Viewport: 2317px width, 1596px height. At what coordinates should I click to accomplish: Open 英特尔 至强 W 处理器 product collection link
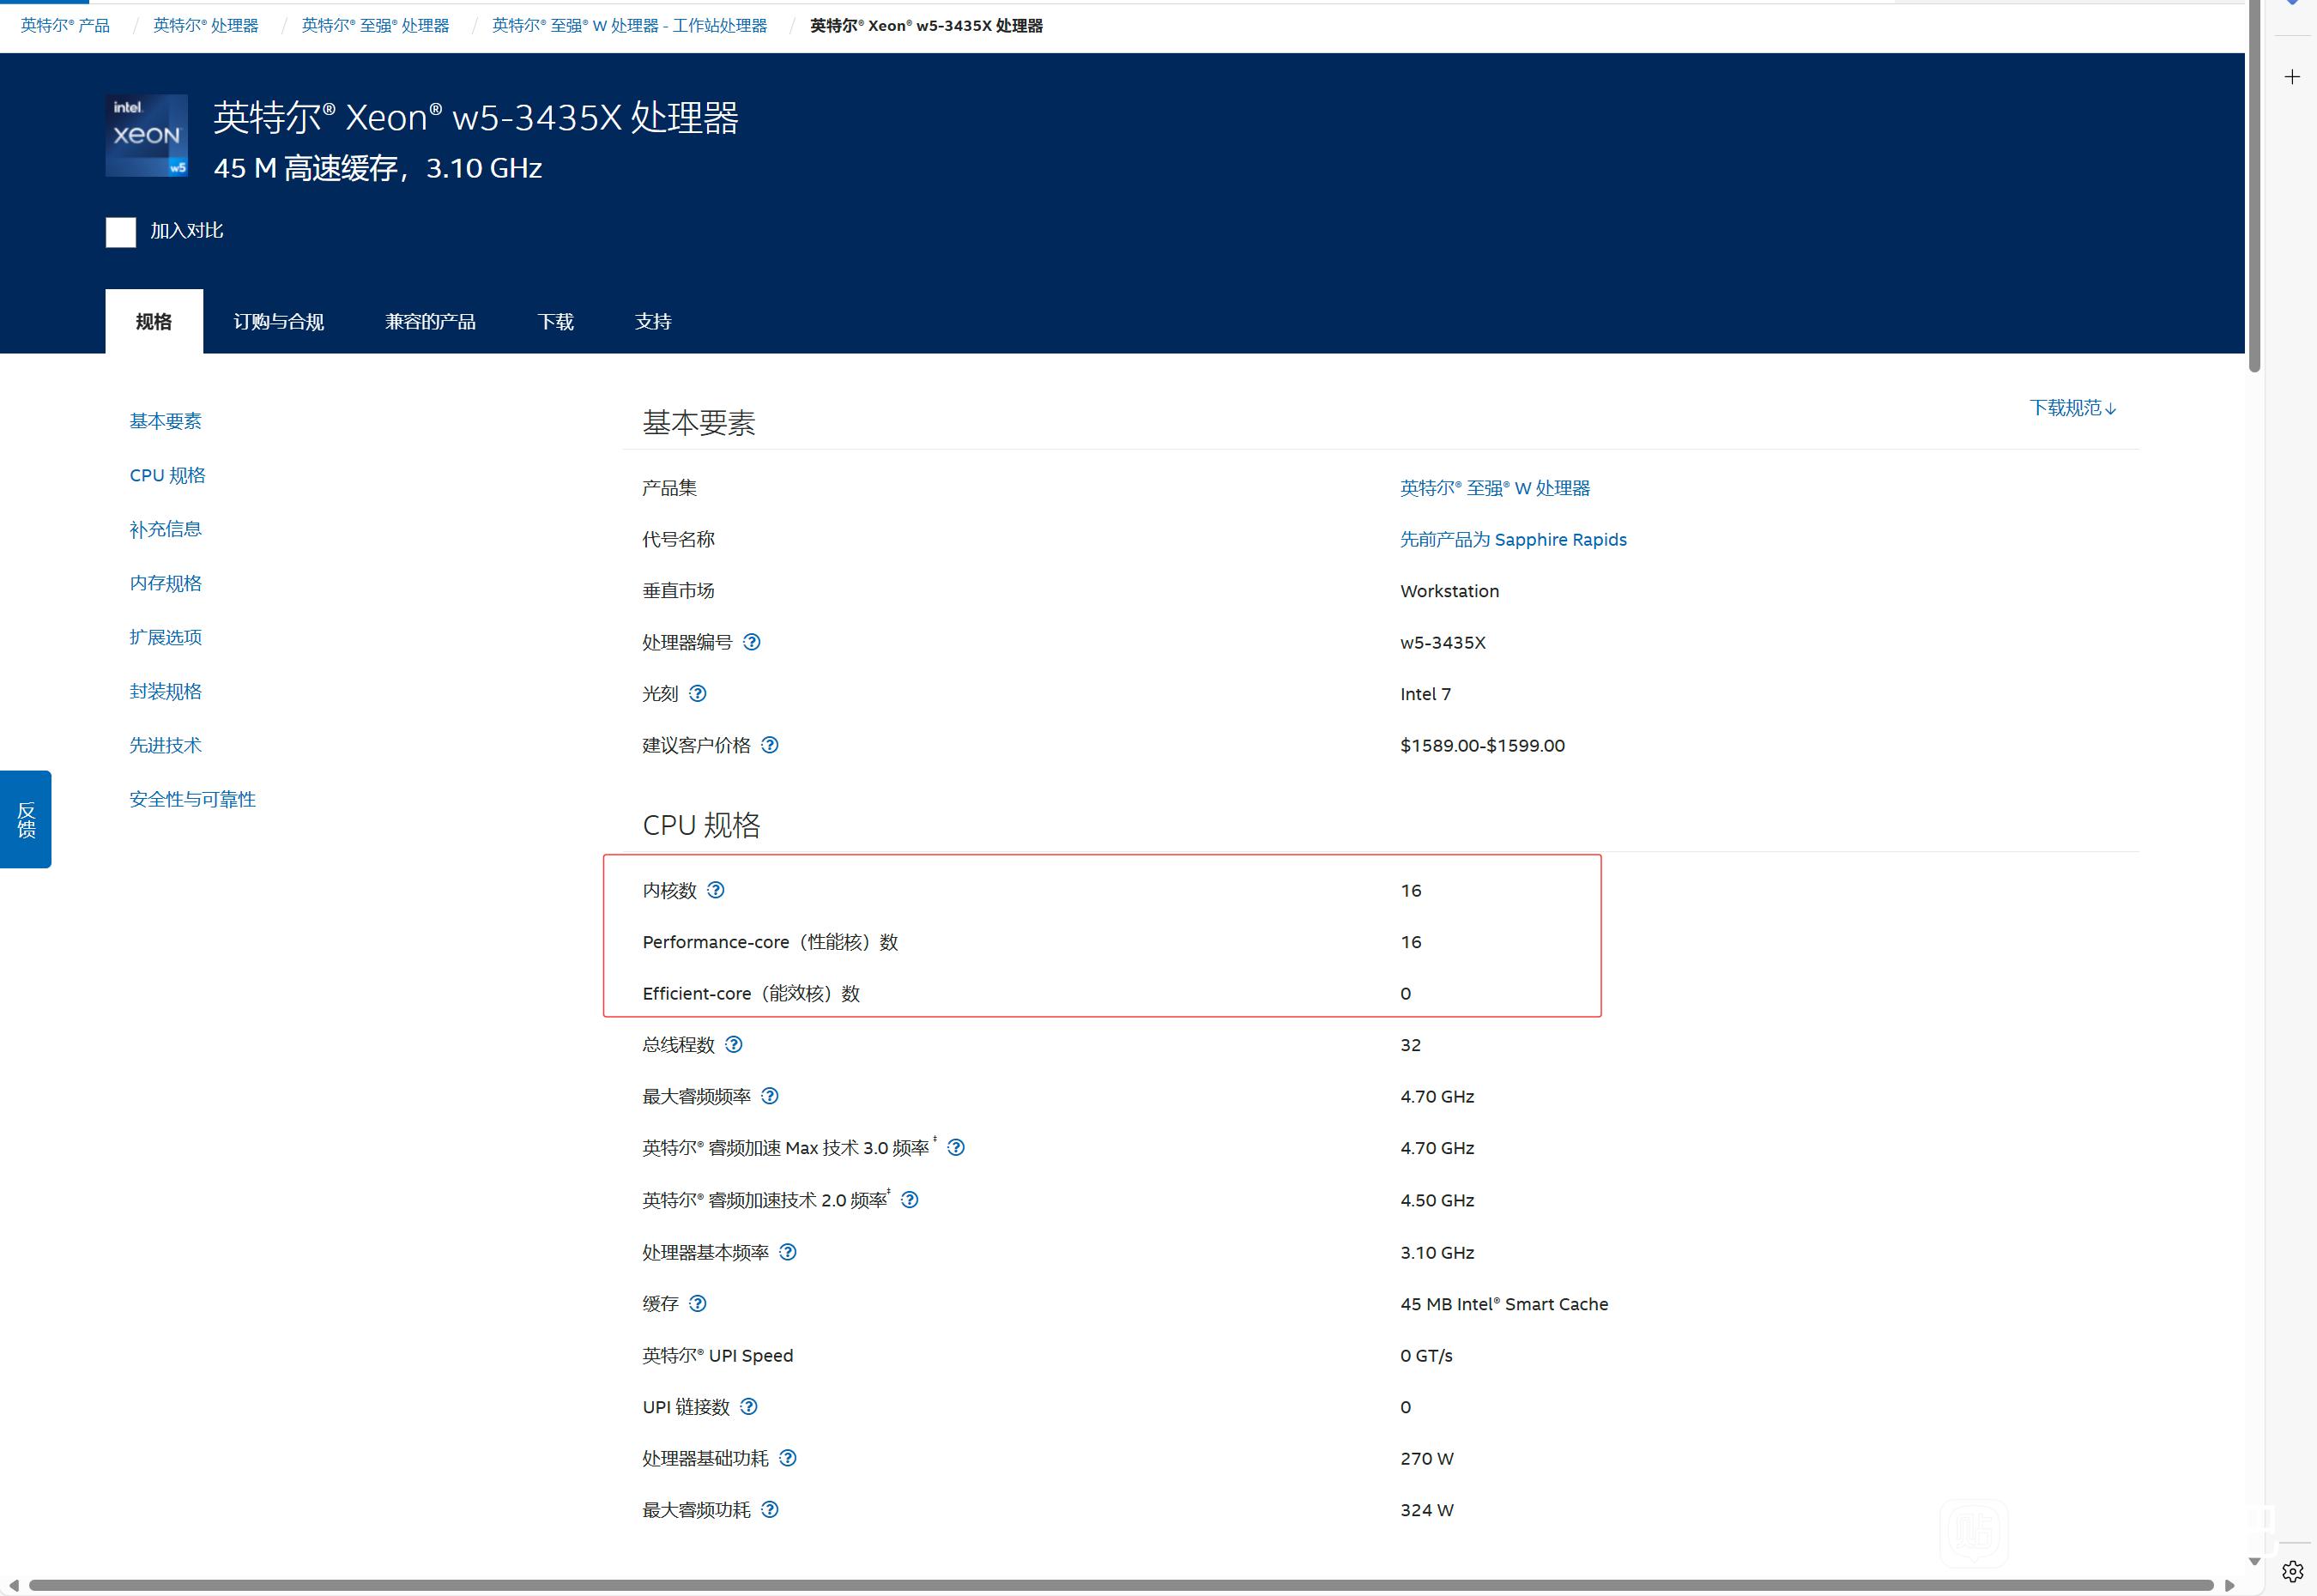pos(1495,488)
